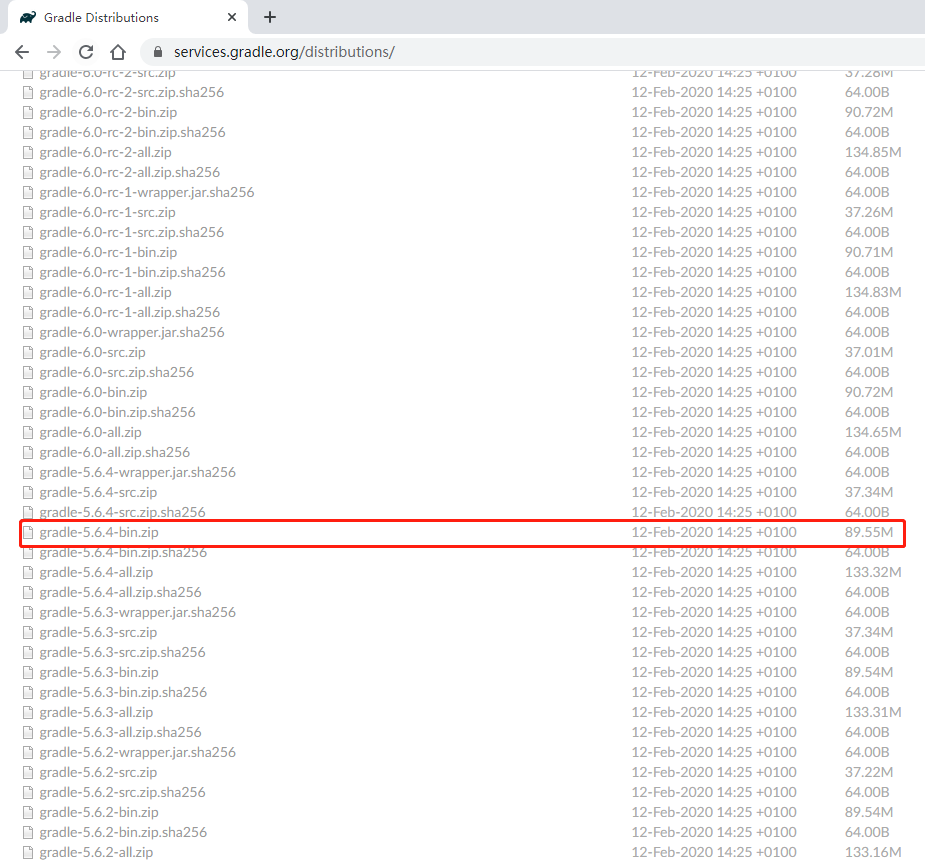Click file icon beside gradle-5.6.4-src.zip
925x863 pixels.
28,493
